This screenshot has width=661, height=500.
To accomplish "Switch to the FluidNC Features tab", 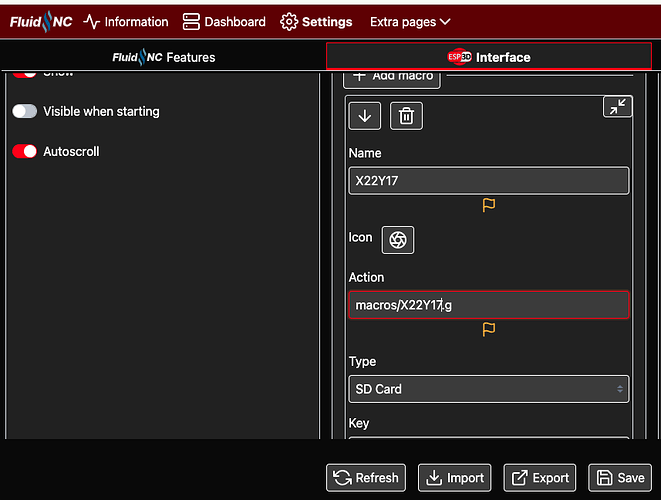I will [x=164, y=57].
